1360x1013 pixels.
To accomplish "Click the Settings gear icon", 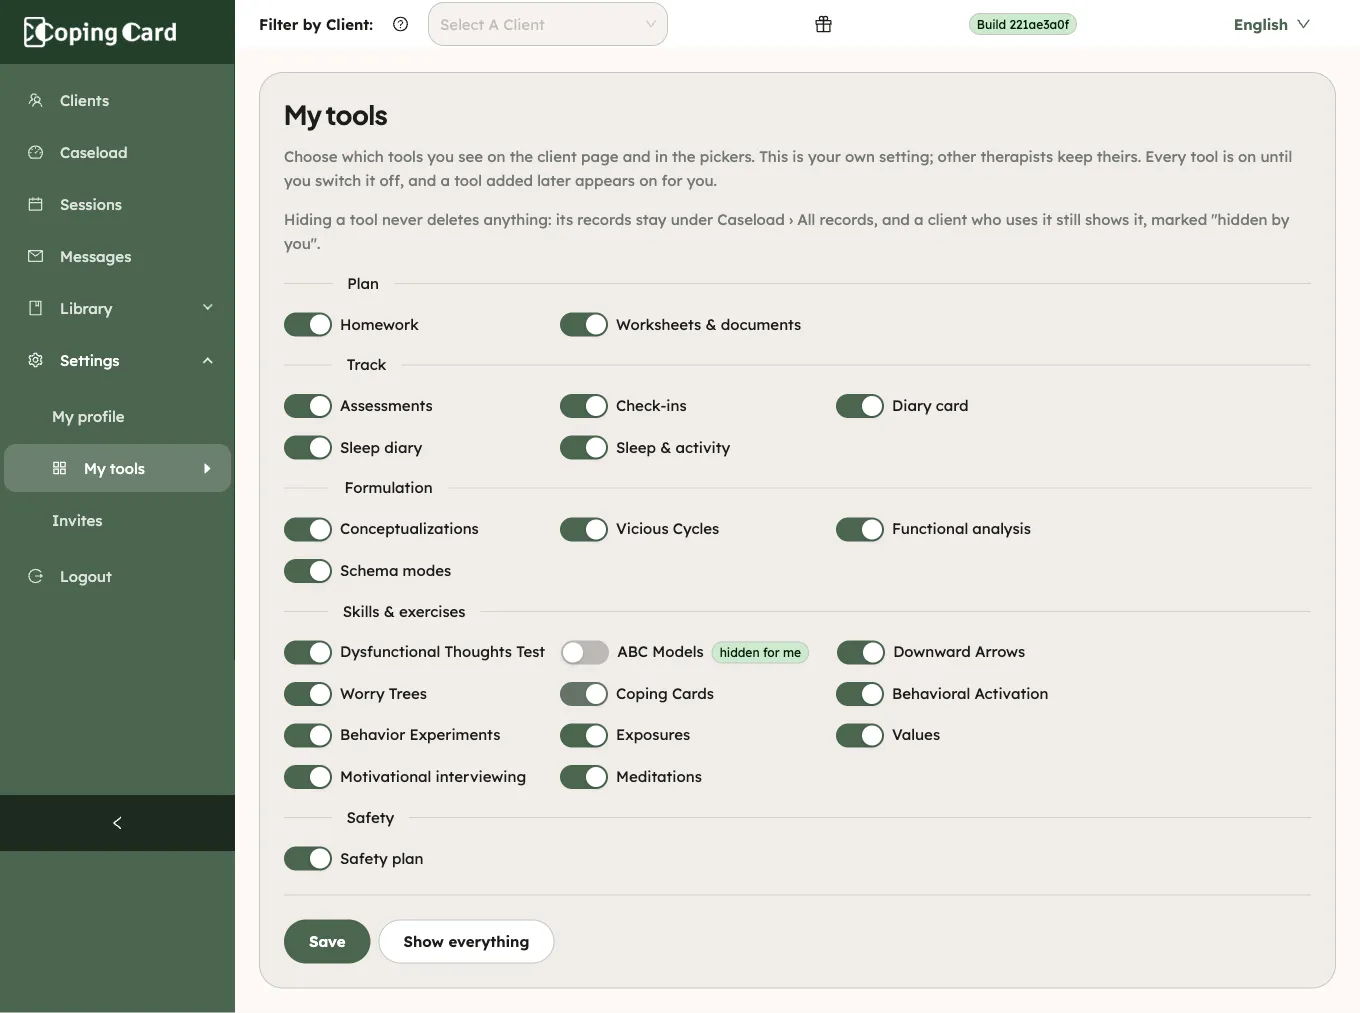I will (x=36, y=360).
